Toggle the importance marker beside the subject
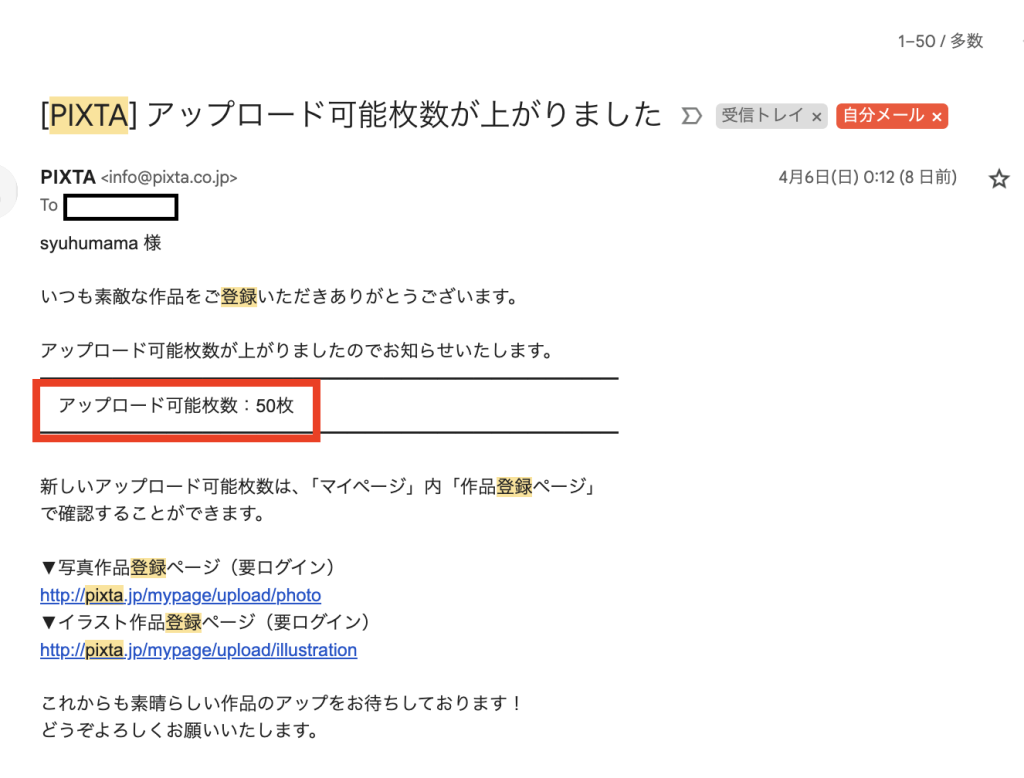Viewport: 1024px width, 778px height. tap(690, 116)
